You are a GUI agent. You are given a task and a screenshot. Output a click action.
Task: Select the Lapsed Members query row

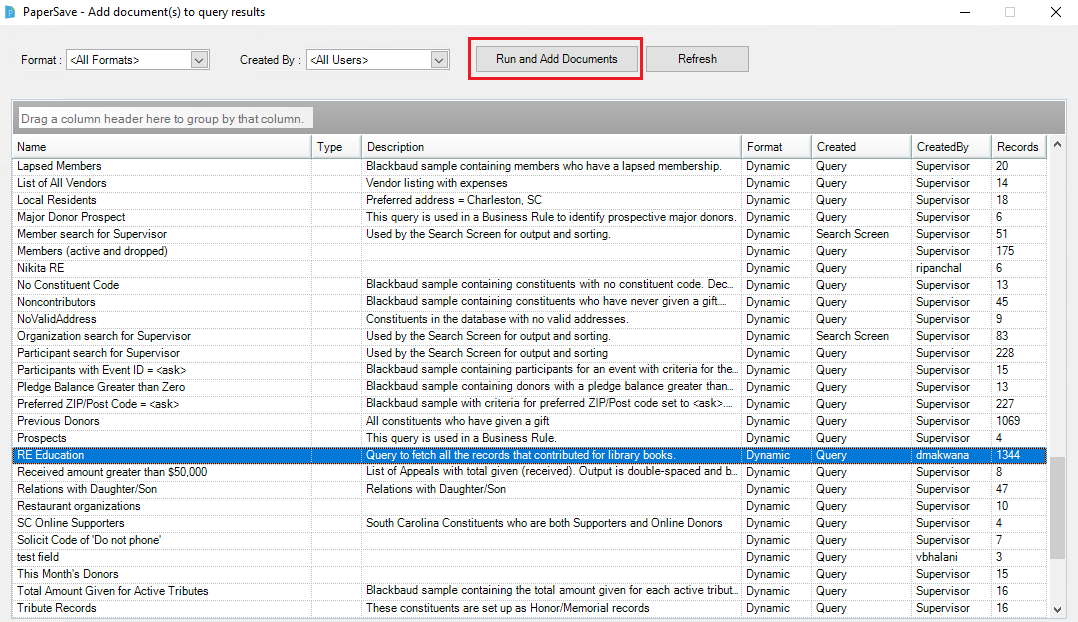60,166
